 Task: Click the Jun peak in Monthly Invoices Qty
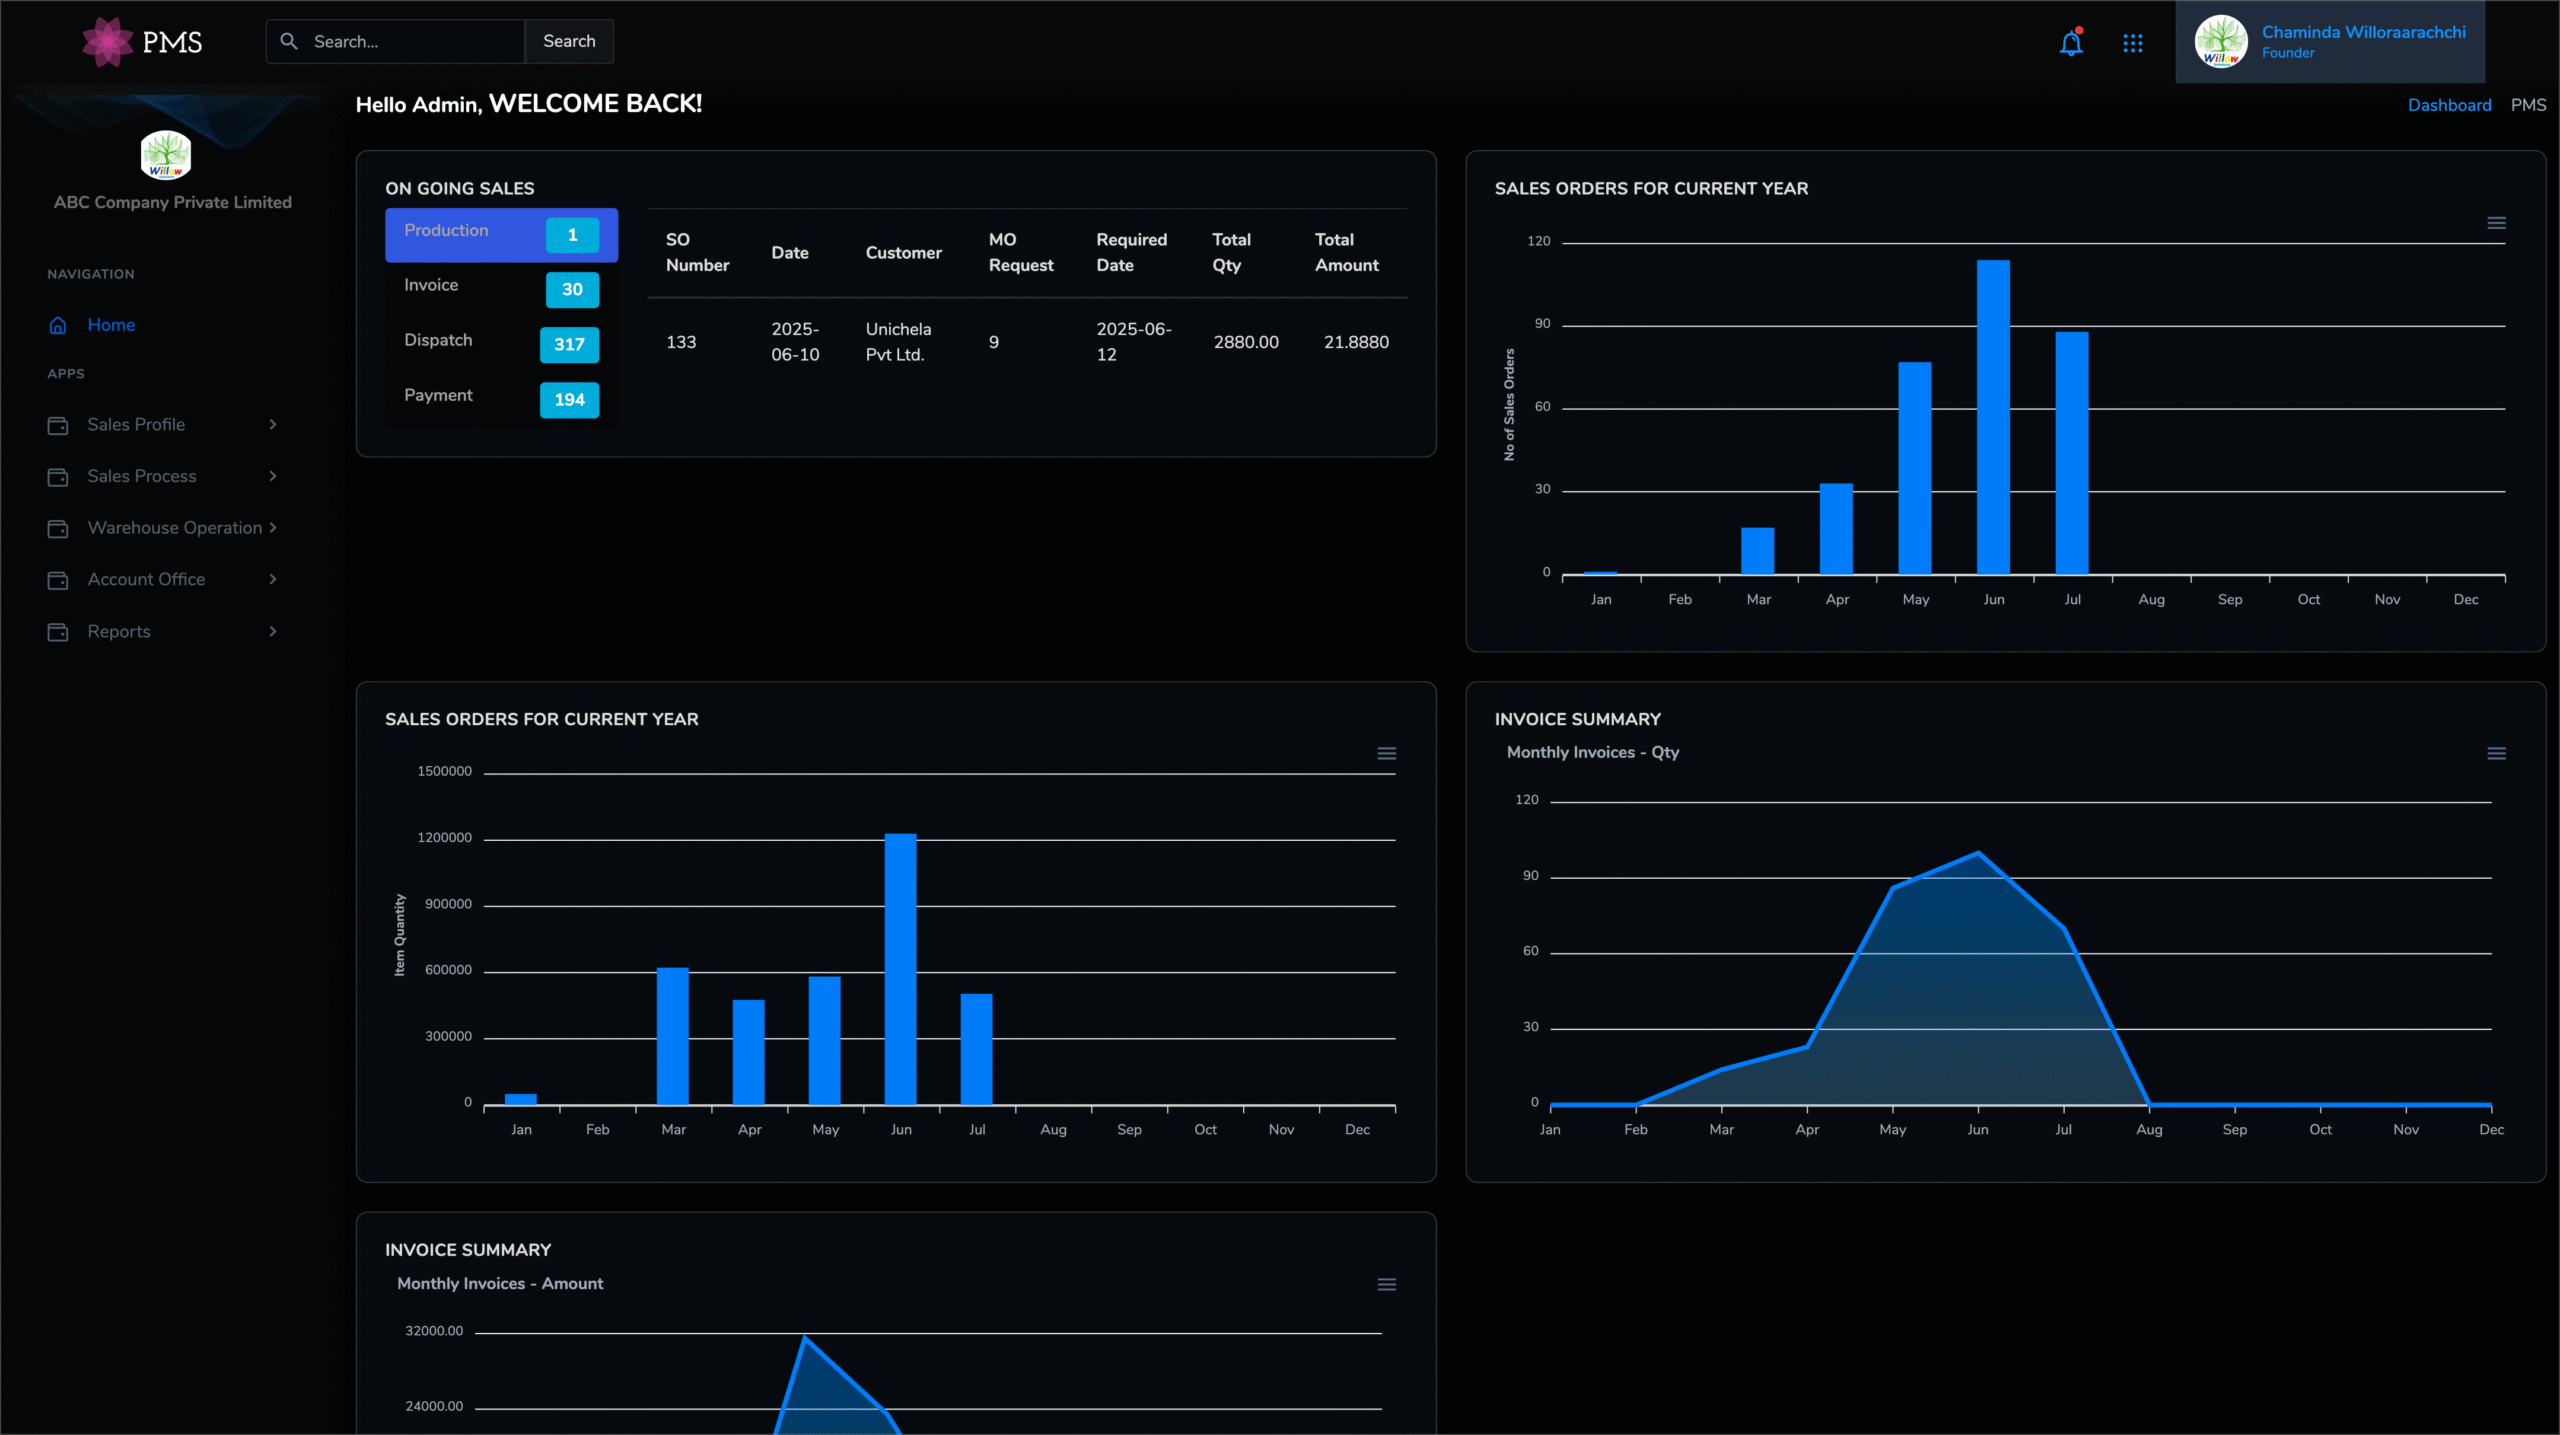point(1978,853)
